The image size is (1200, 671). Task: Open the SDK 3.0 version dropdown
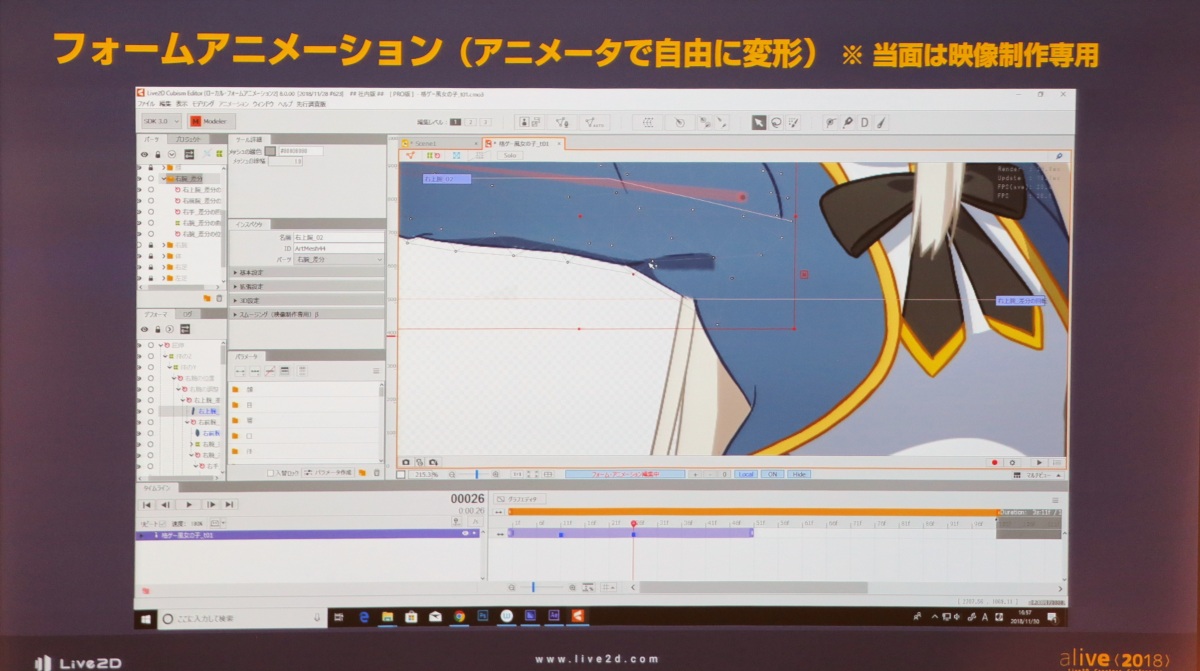click(x=160, y=121)
